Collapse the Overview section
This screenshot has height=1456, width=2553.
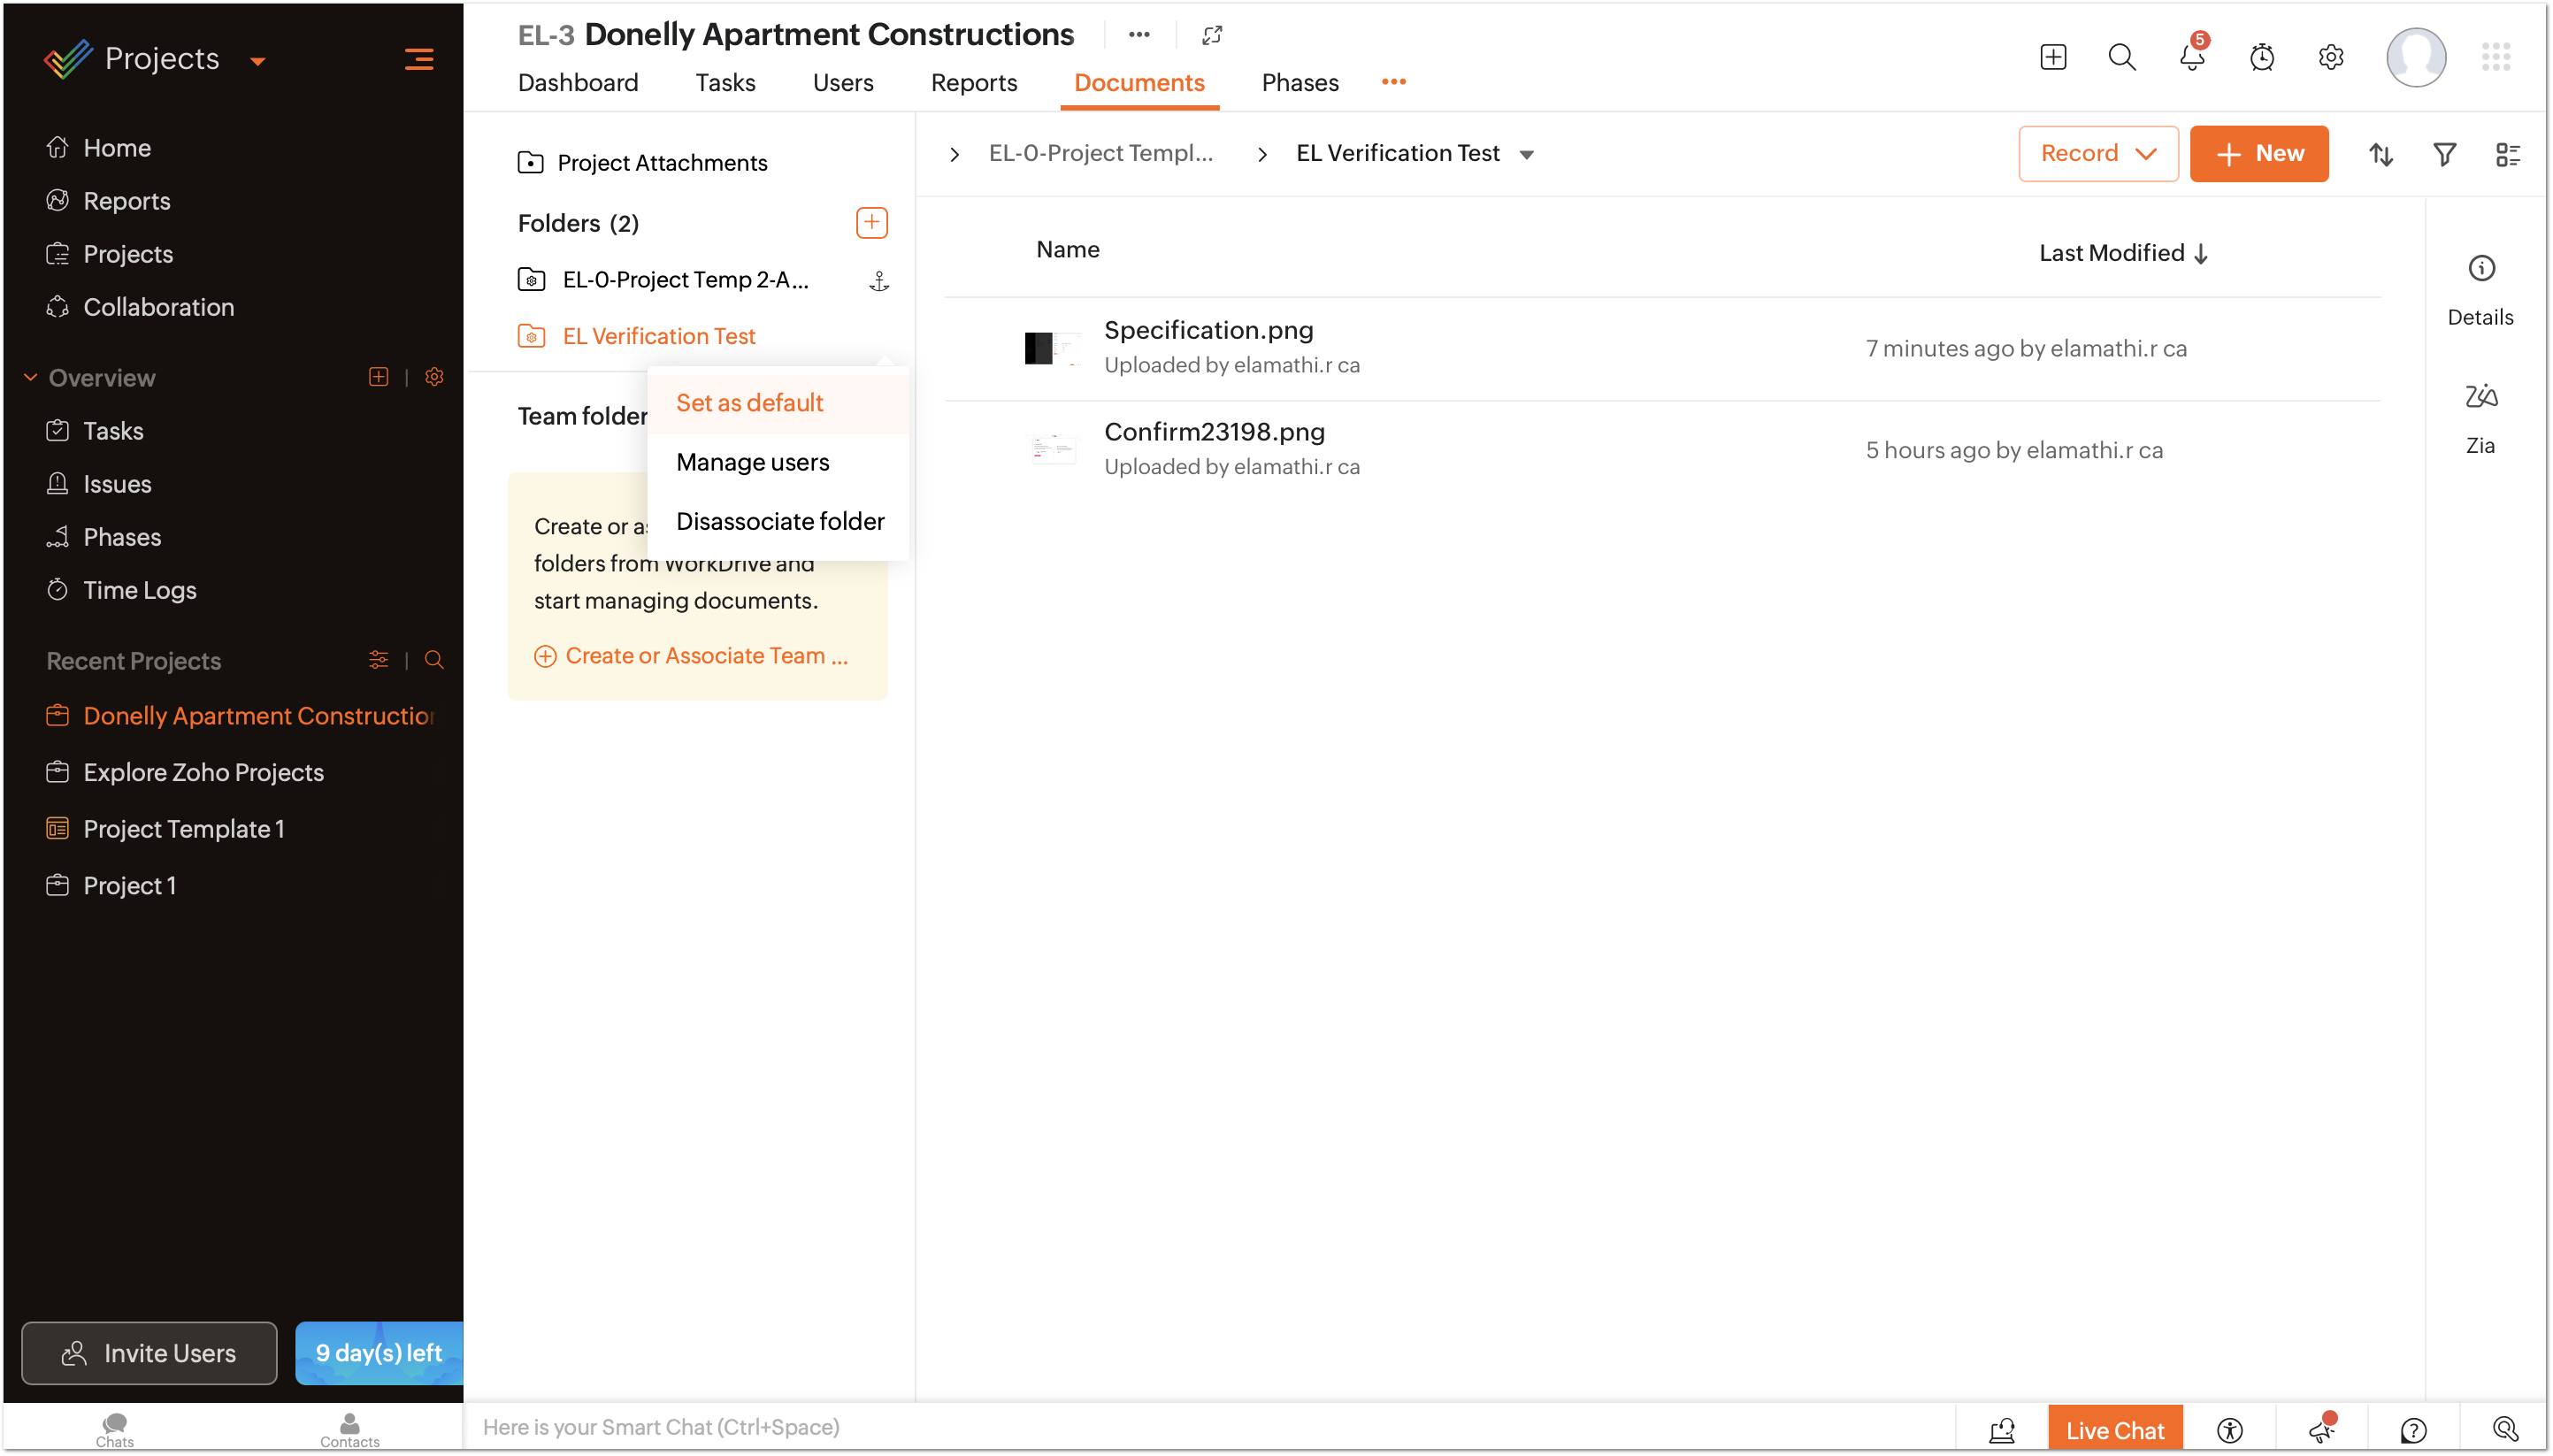pyautogui.click(x=30, y=377)
